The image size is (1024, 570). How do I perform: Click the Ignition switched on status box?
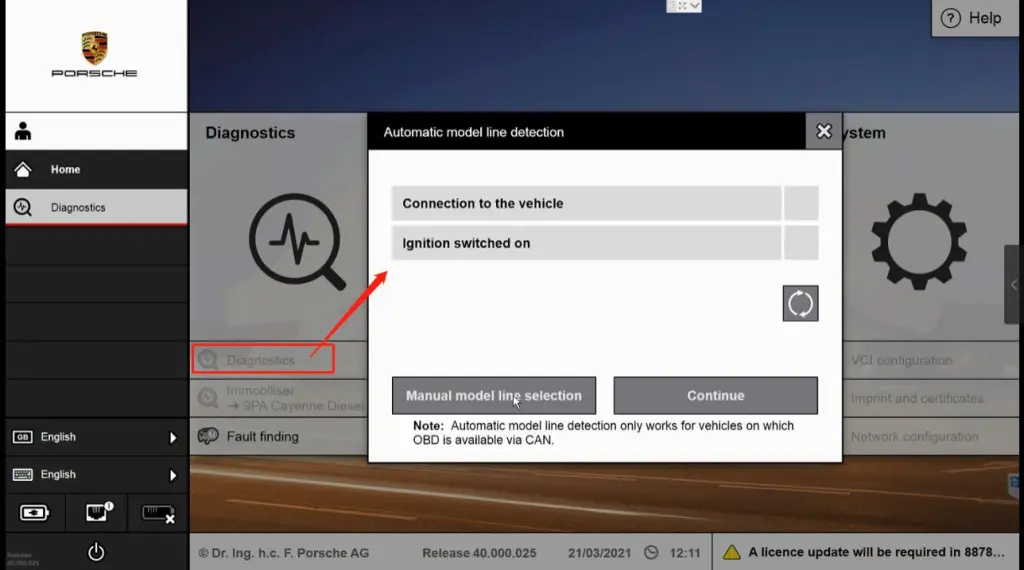pyautogui.click(x=801, y=243)
